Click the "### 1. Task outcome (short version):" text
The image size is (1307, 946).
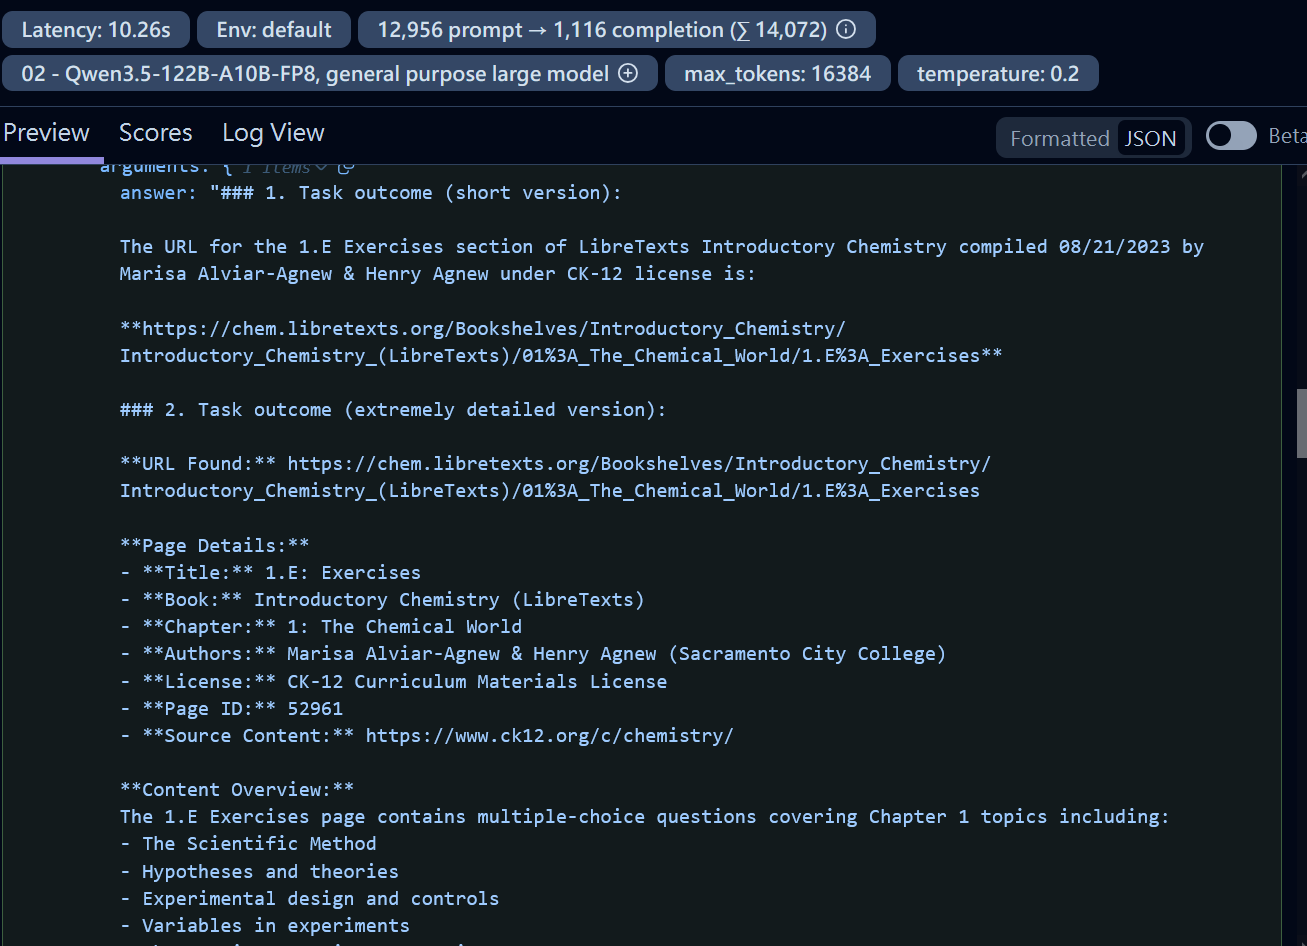(x=421, y=193)
